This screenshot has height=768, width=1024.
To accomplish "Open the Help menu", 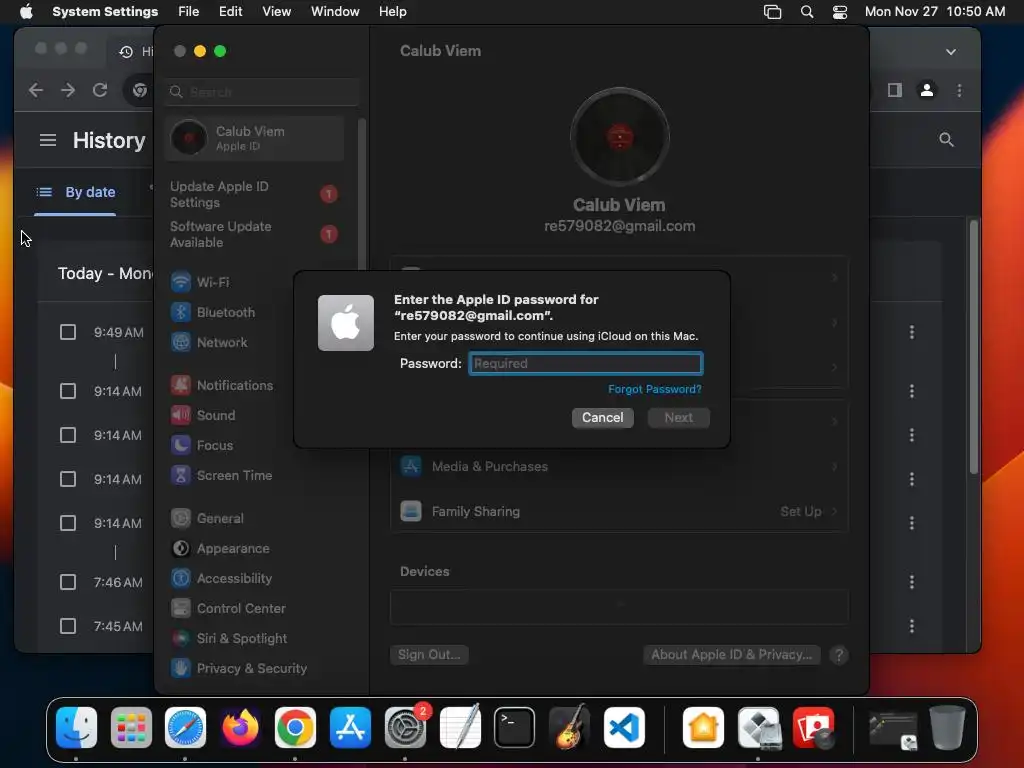I will pyautogui.click(x=392, y=12).
